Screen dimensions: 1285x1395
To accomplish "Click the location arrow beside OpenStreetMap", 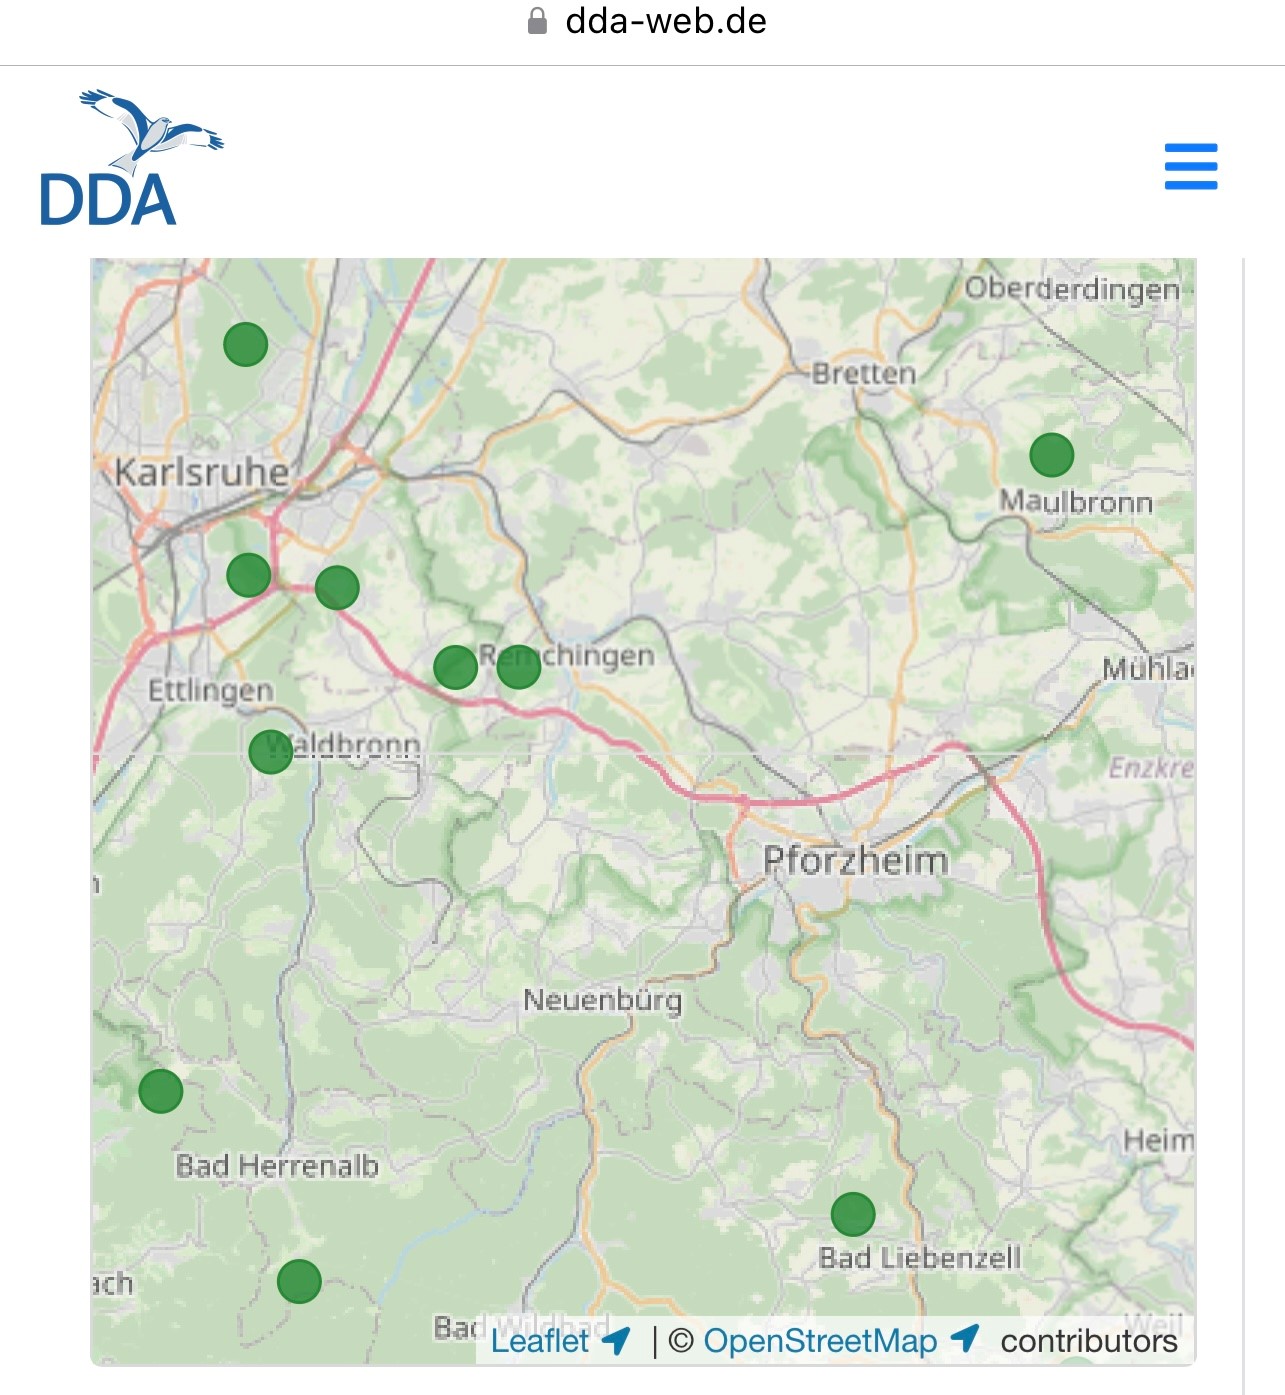I will 963,1341.
